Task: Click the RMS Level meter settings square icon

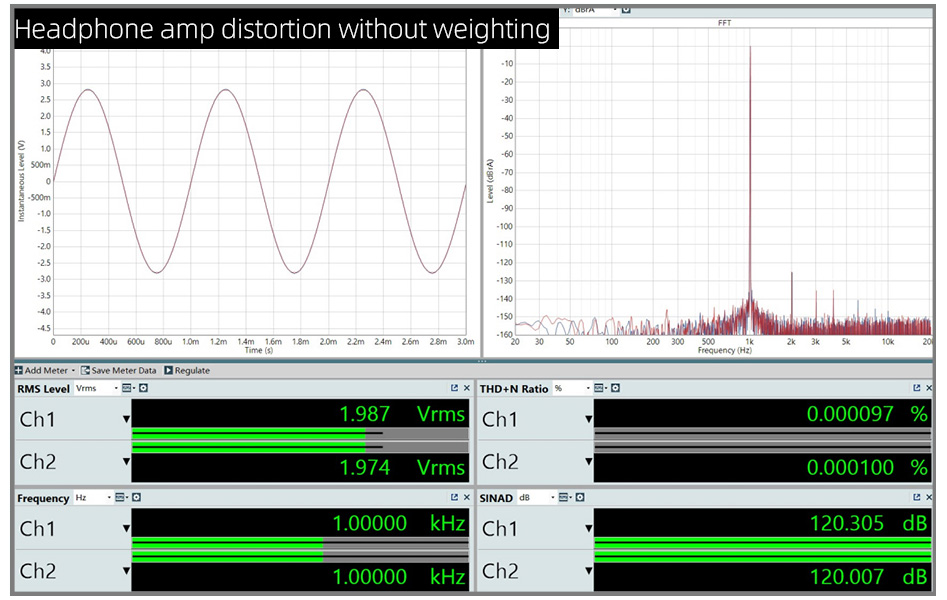Action: pos(144,388)
